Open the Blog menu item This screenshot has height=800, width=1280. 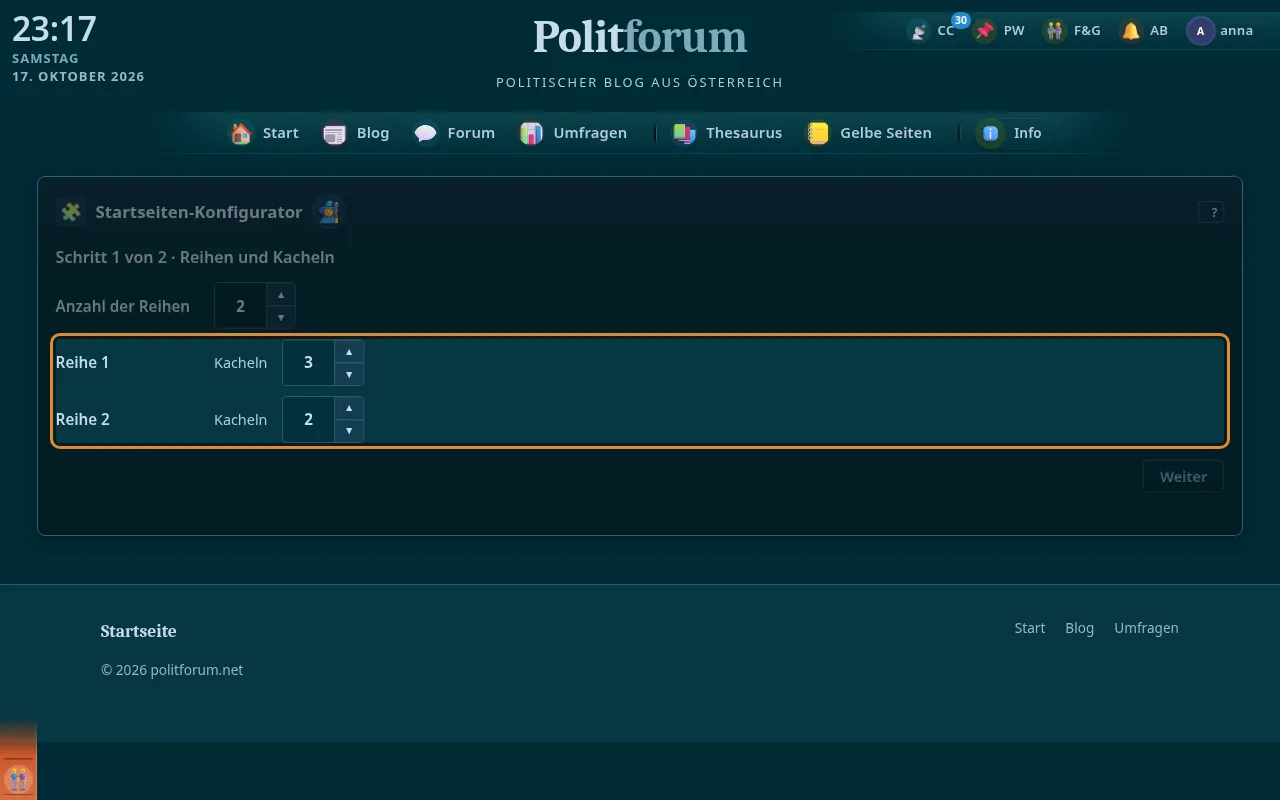point(356,133)
